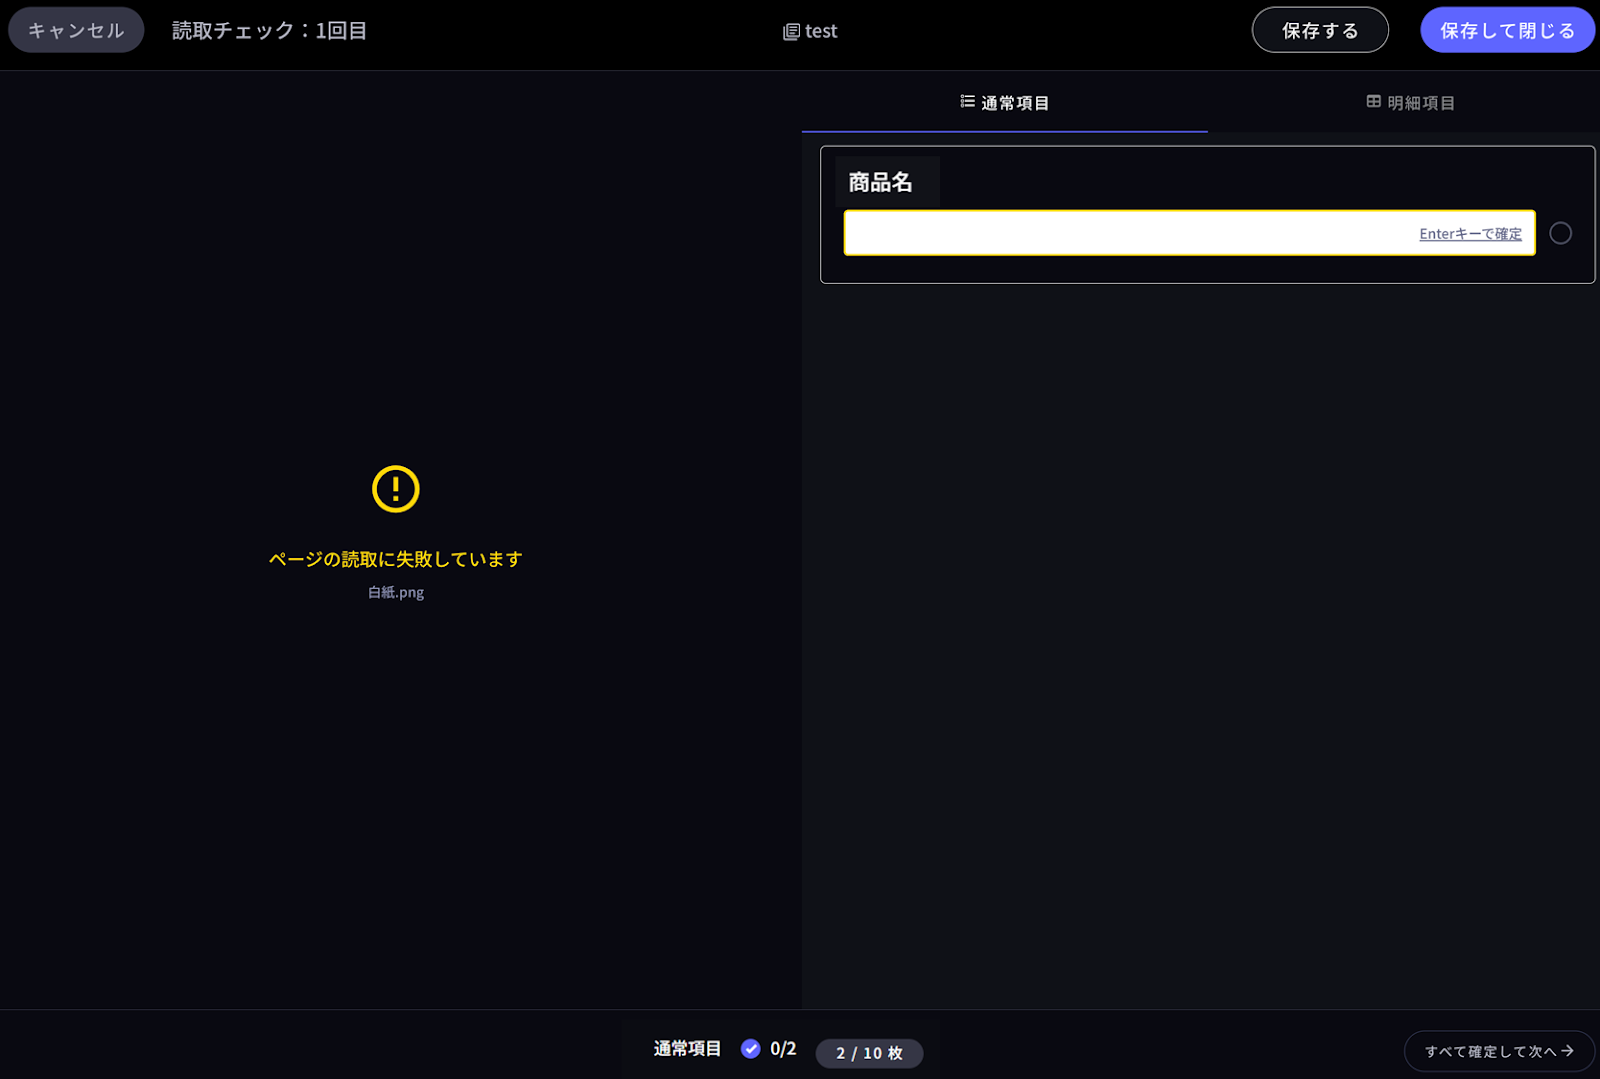Image resolution: width=1600 pixels, height=1079 pixels.
Task: Click the Enterキーで確定 link
Action: click(1470, 234)
